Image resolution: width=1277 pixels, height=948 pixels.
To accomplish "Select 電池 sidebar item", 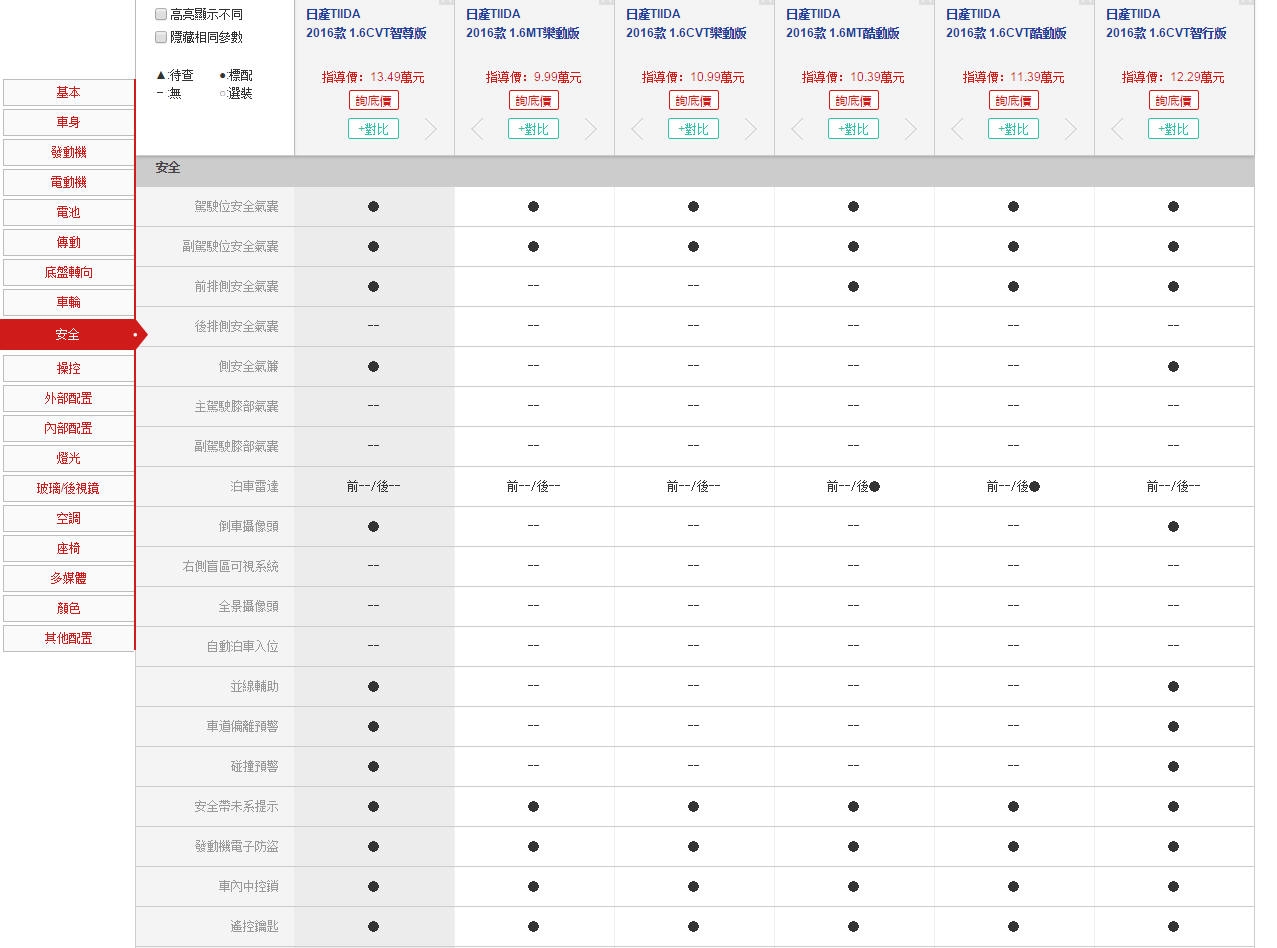I will pos(68,212).
